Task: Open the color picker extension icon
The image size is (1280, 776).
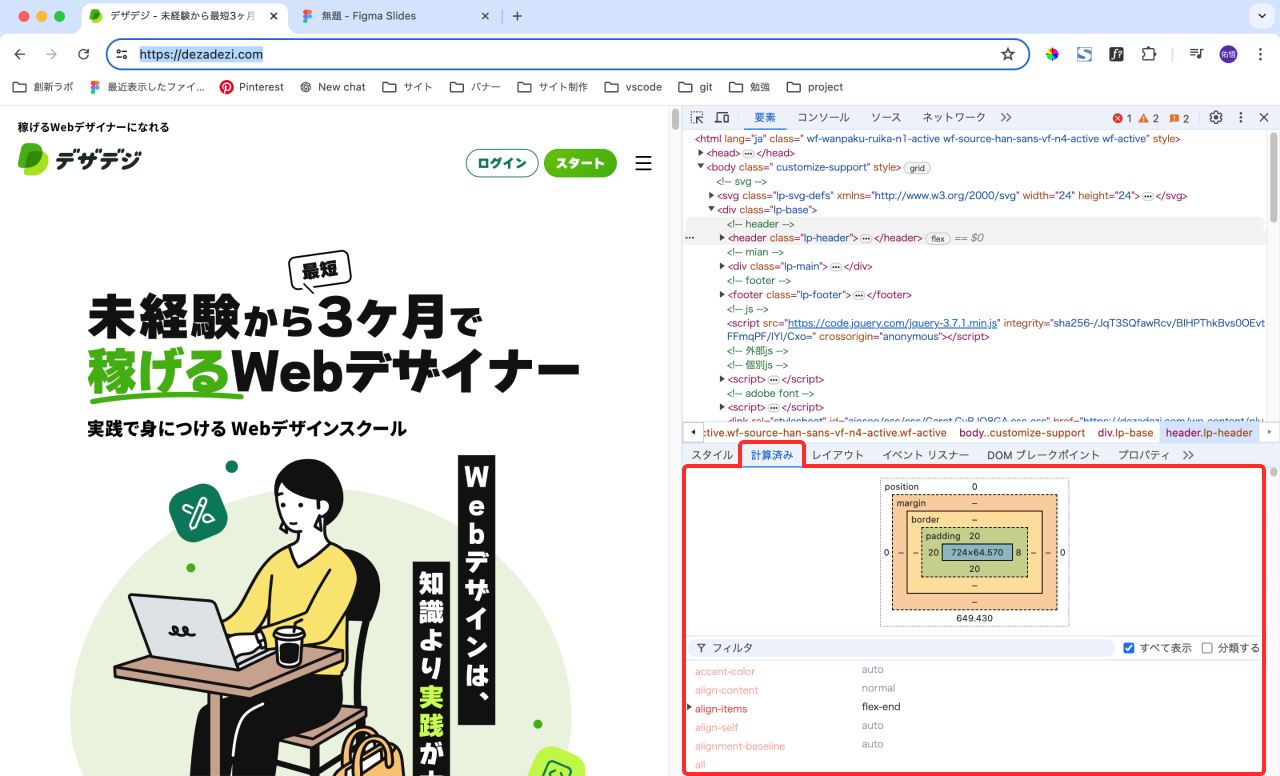Action: click(1052, 54)
